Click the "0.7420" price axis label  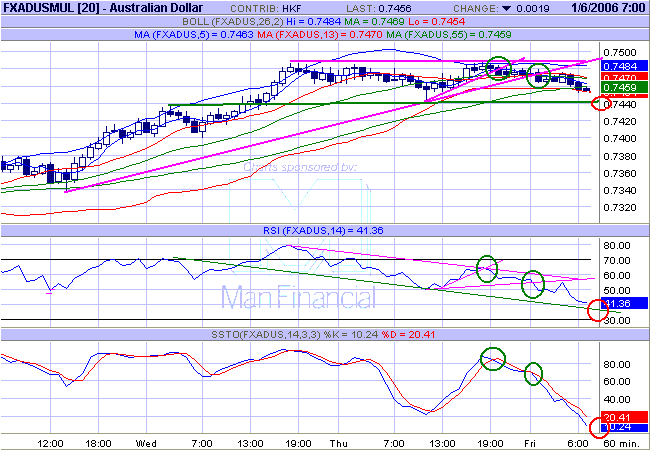tap(619, 121)
